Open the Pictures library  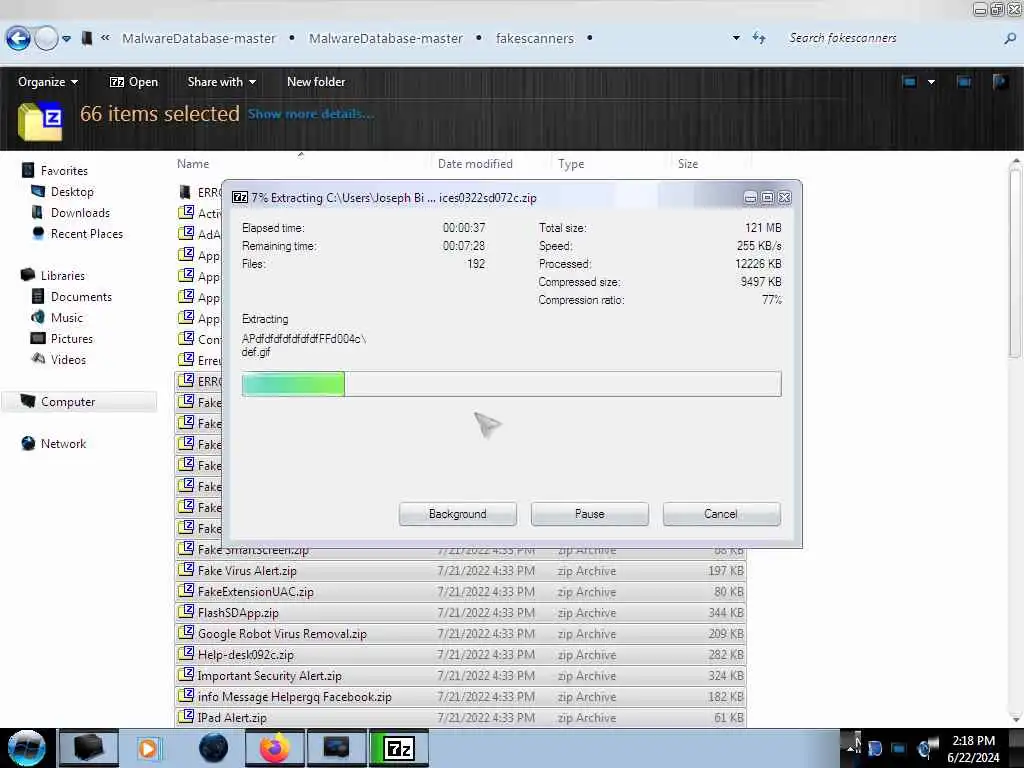pos(72,338)
